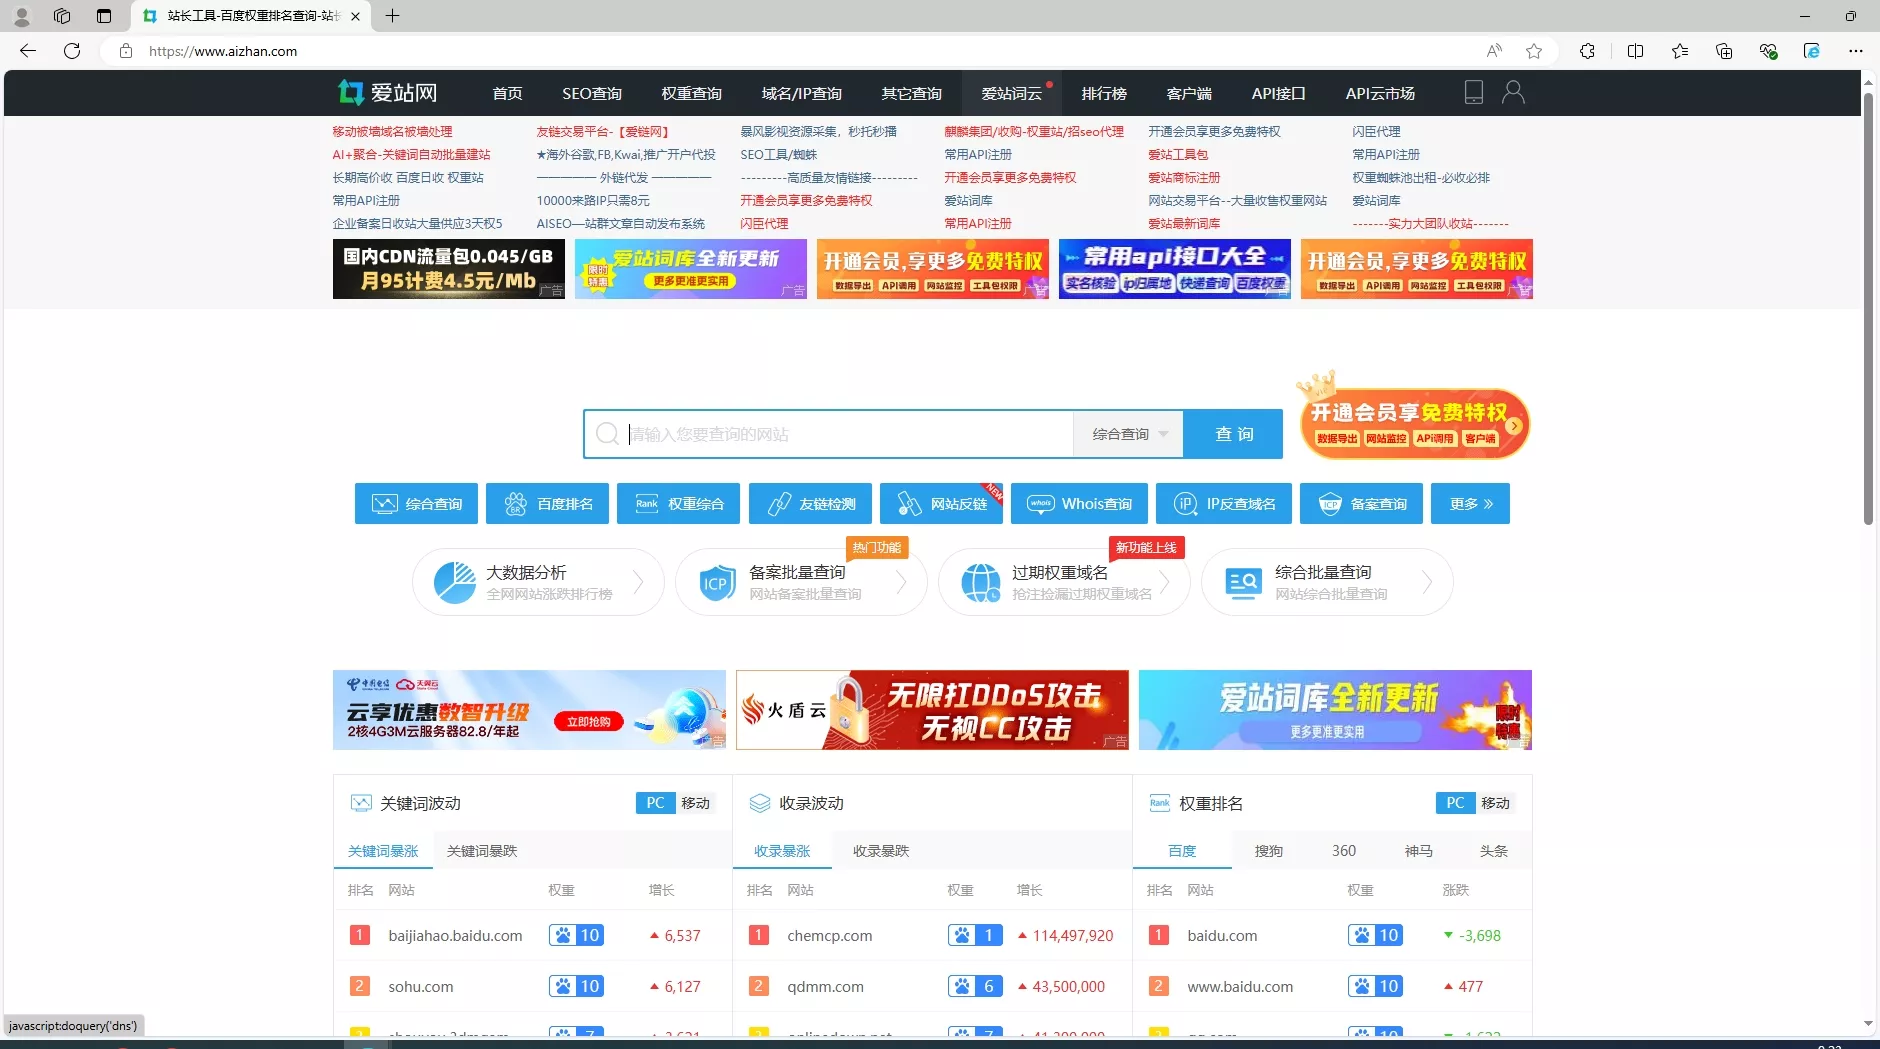This screenshot has height=1049, width=1880.
Task: Click the IP反查域名 tool button
Action: 1224,503
